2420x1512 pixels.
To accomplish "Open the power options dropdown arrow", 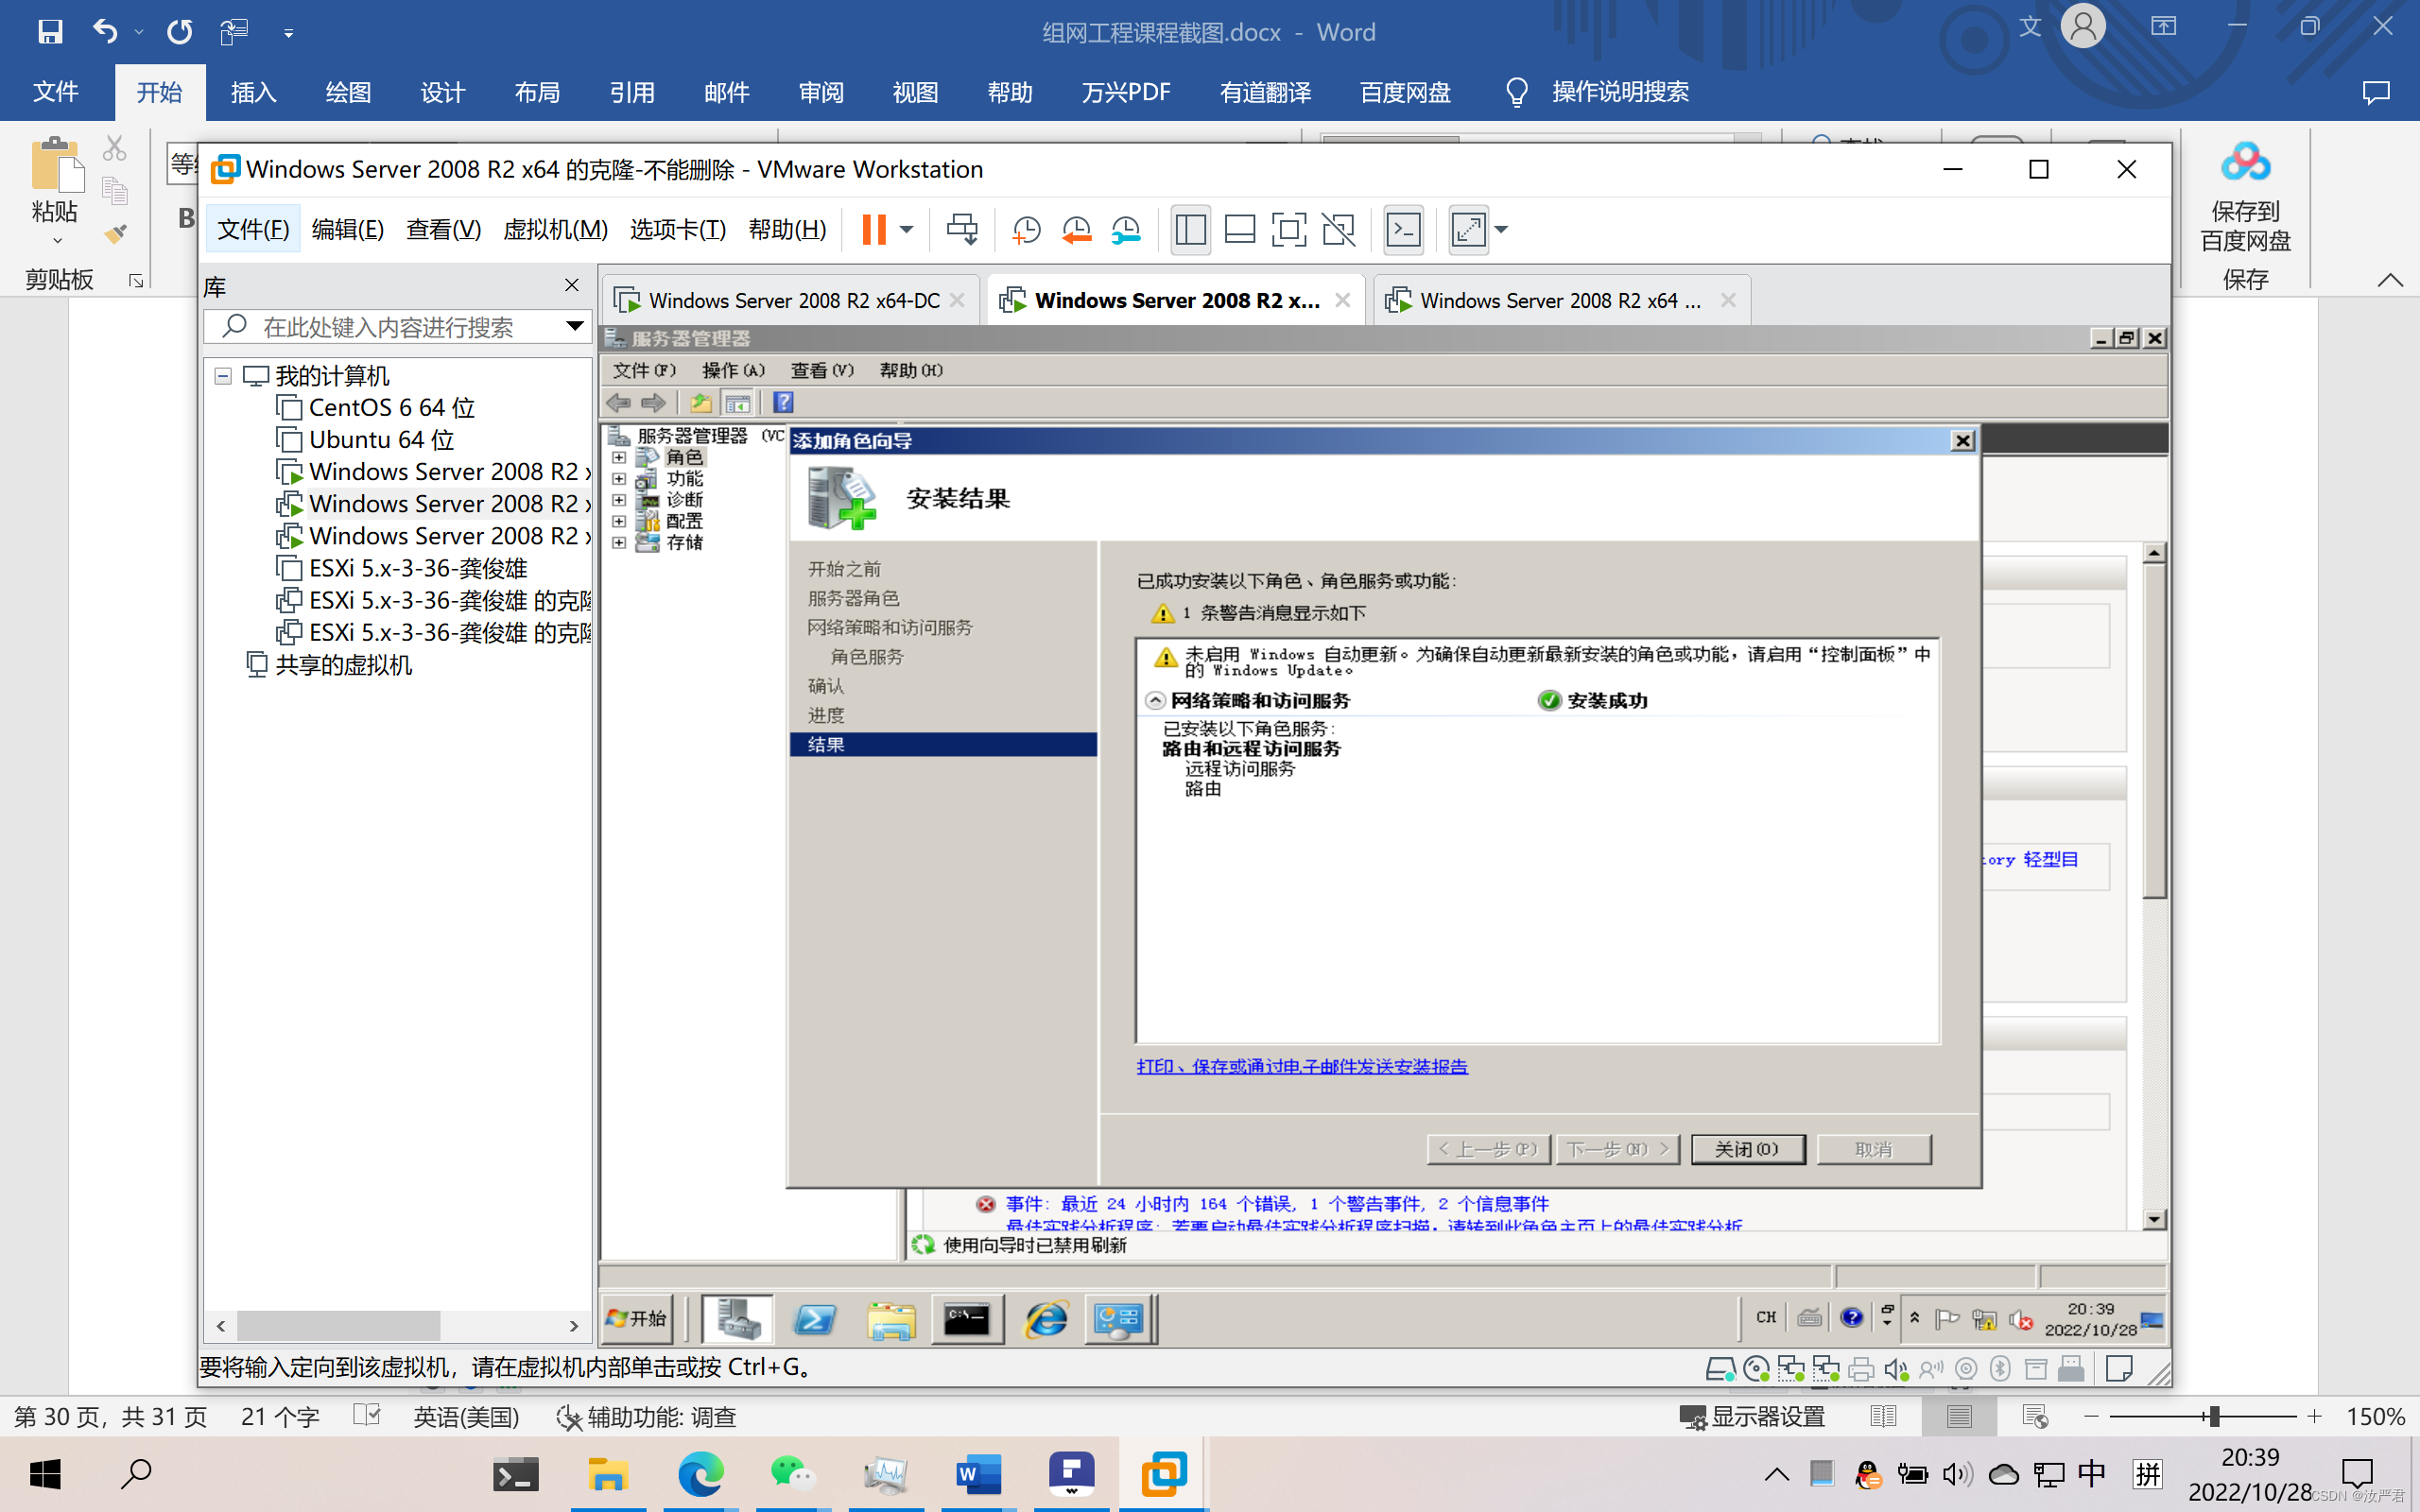I will click(906, 229).
